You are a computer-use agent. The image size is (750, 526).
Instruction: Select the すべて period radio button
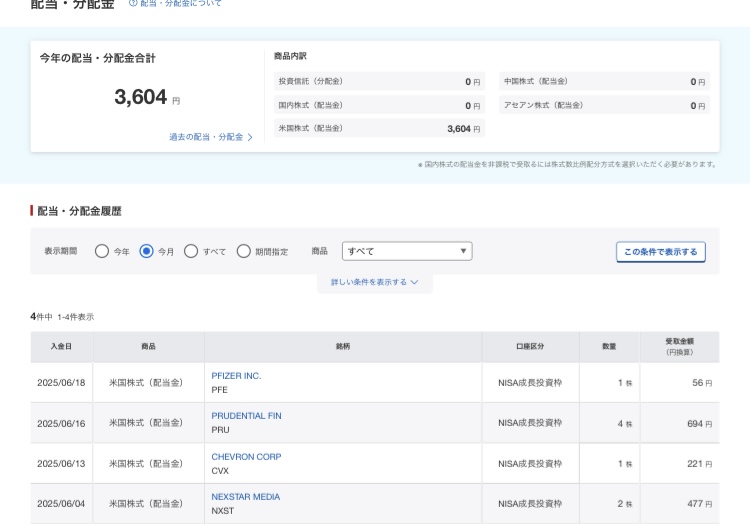coord(191,251)
